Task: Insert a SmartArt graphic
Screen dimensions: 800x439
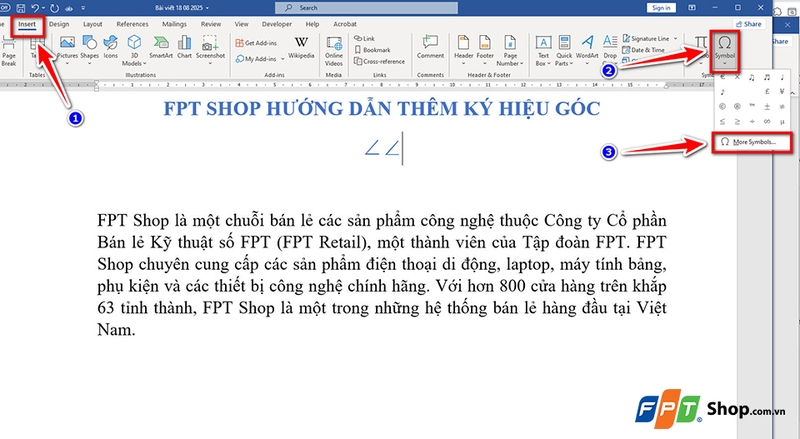Action: pyautogui.click(x=161, y=48)
